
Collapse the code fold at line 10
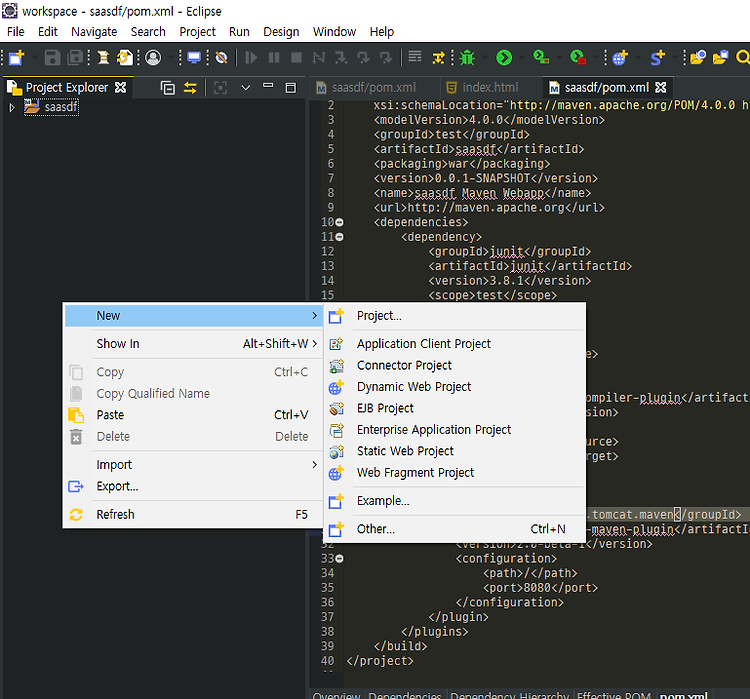coord(339,222)
